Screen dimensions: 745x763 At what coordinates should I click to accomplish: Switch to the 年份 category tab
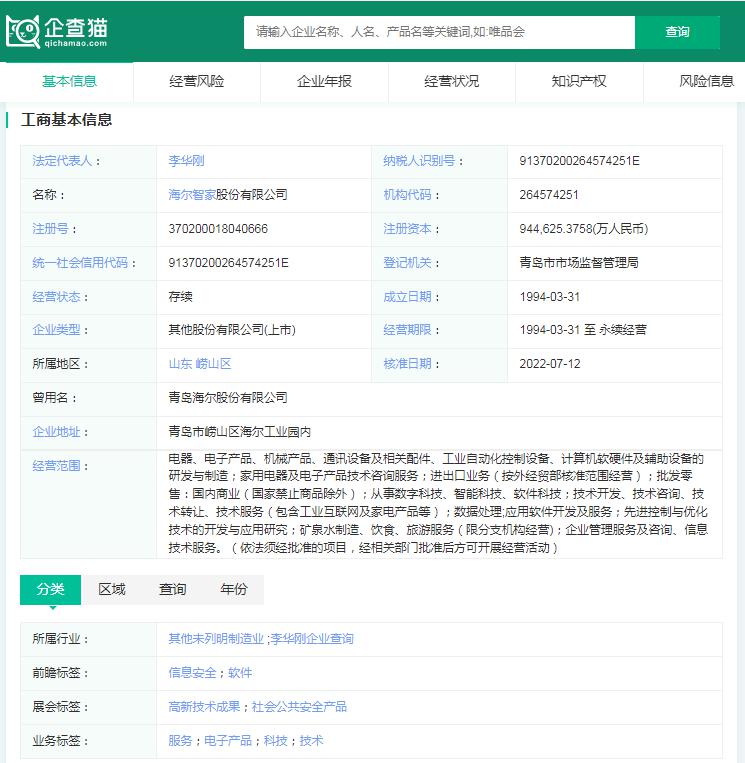tap(234, 589)
